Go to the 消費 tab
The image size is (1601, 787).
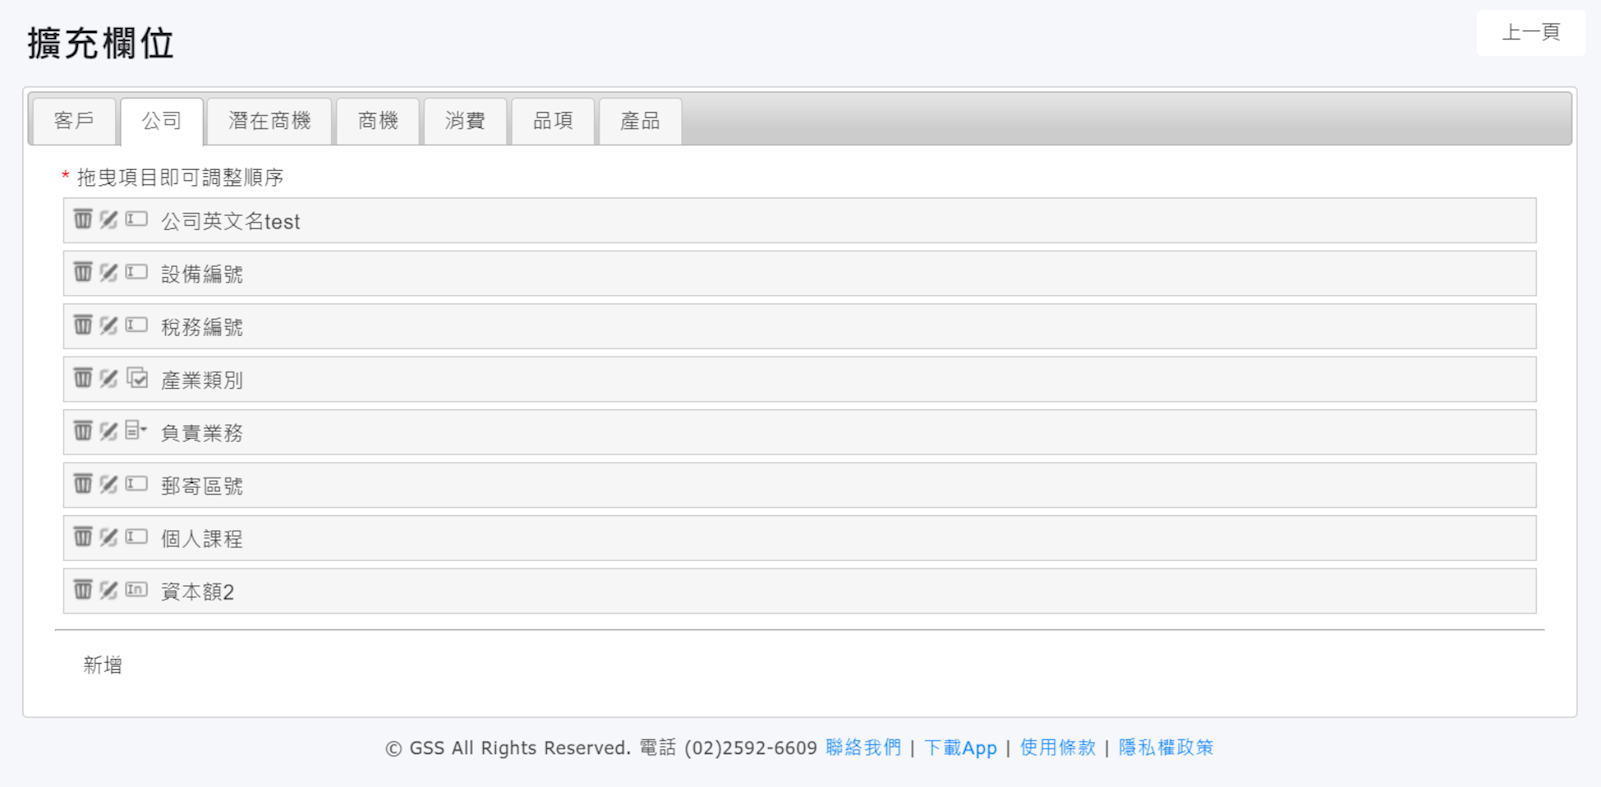point(465,121)
